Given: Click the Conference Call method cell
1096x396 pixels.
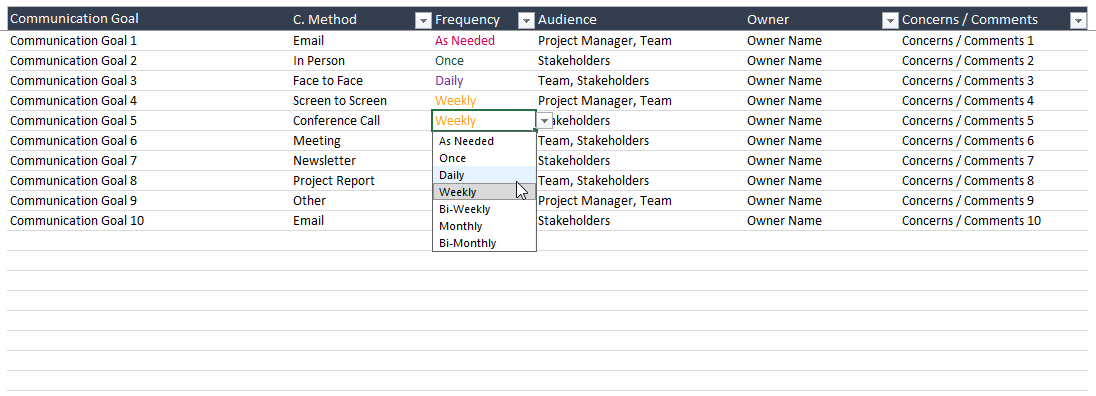Looking at the screenshot, I should pos(361,121).
